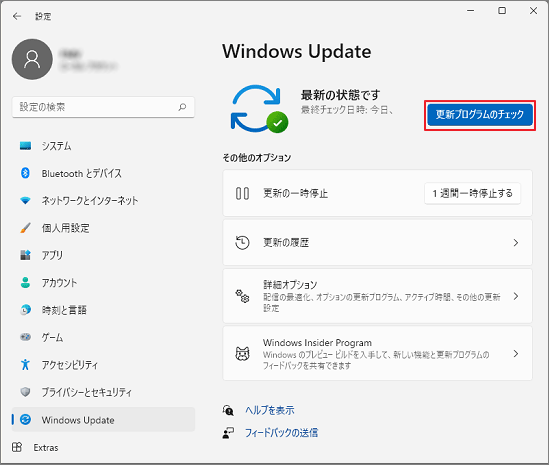Click the pause icon for 更新の一時停止
The image size is (549, 465).
(x=242, y=193)
